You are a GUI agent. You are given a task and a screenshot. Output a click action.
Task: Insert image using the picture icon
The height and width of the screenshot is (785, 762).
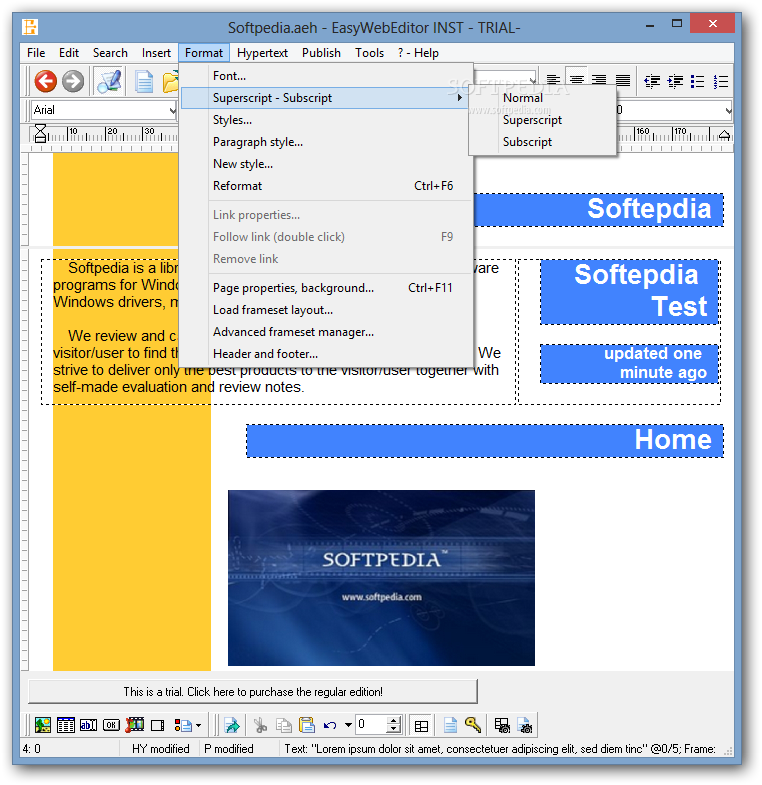point(43,724)
